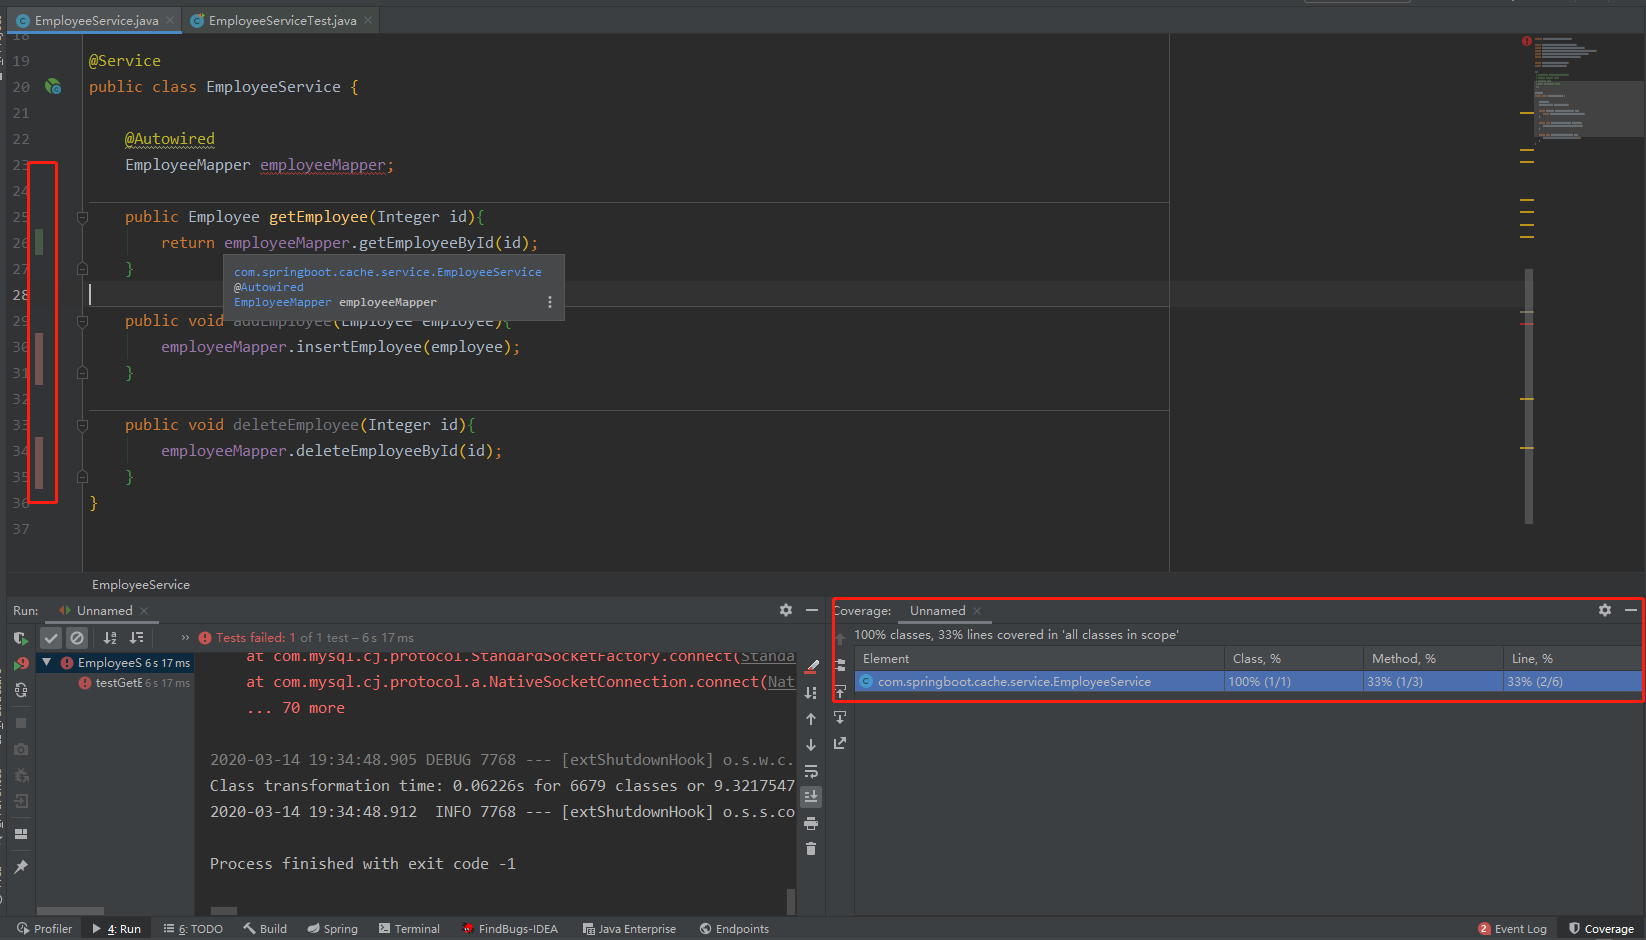The width and height of the screenshot is (1646, 940).
Task: Go to next stack trace down arrow
Action: tap(811, 745)
